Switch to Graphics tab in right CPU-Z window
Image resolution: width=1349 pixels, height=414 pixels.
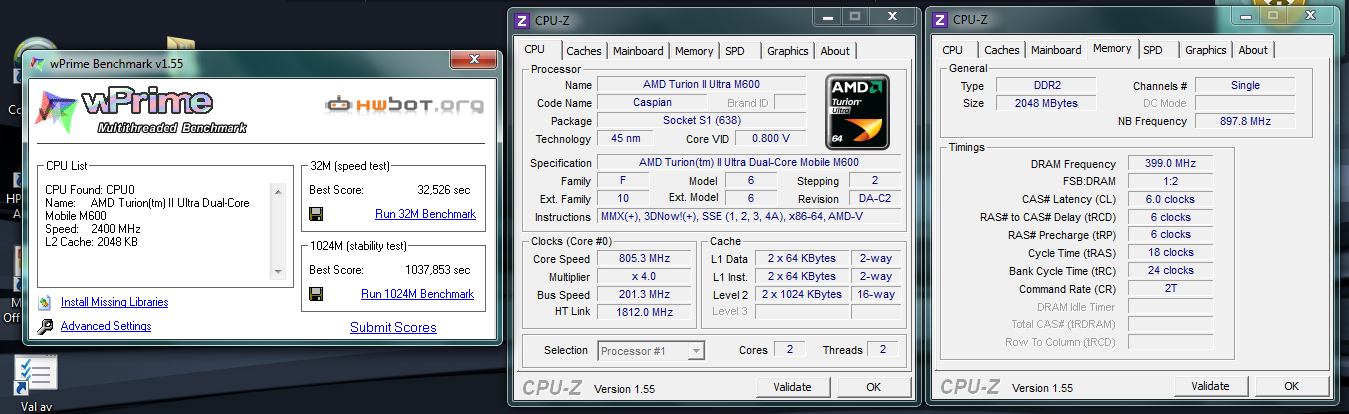pyautogui.click(x=1206, y=50)
